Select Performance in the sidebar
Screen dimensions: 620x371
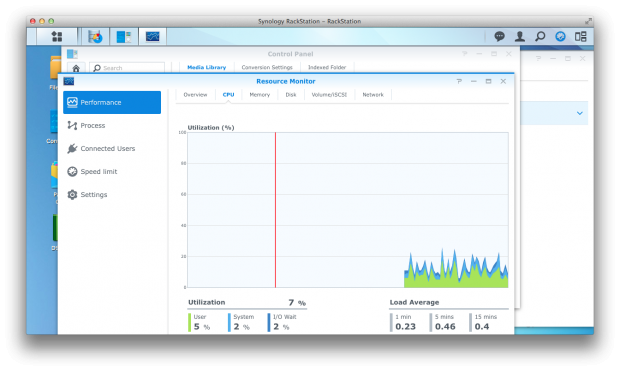pos(112,102)
